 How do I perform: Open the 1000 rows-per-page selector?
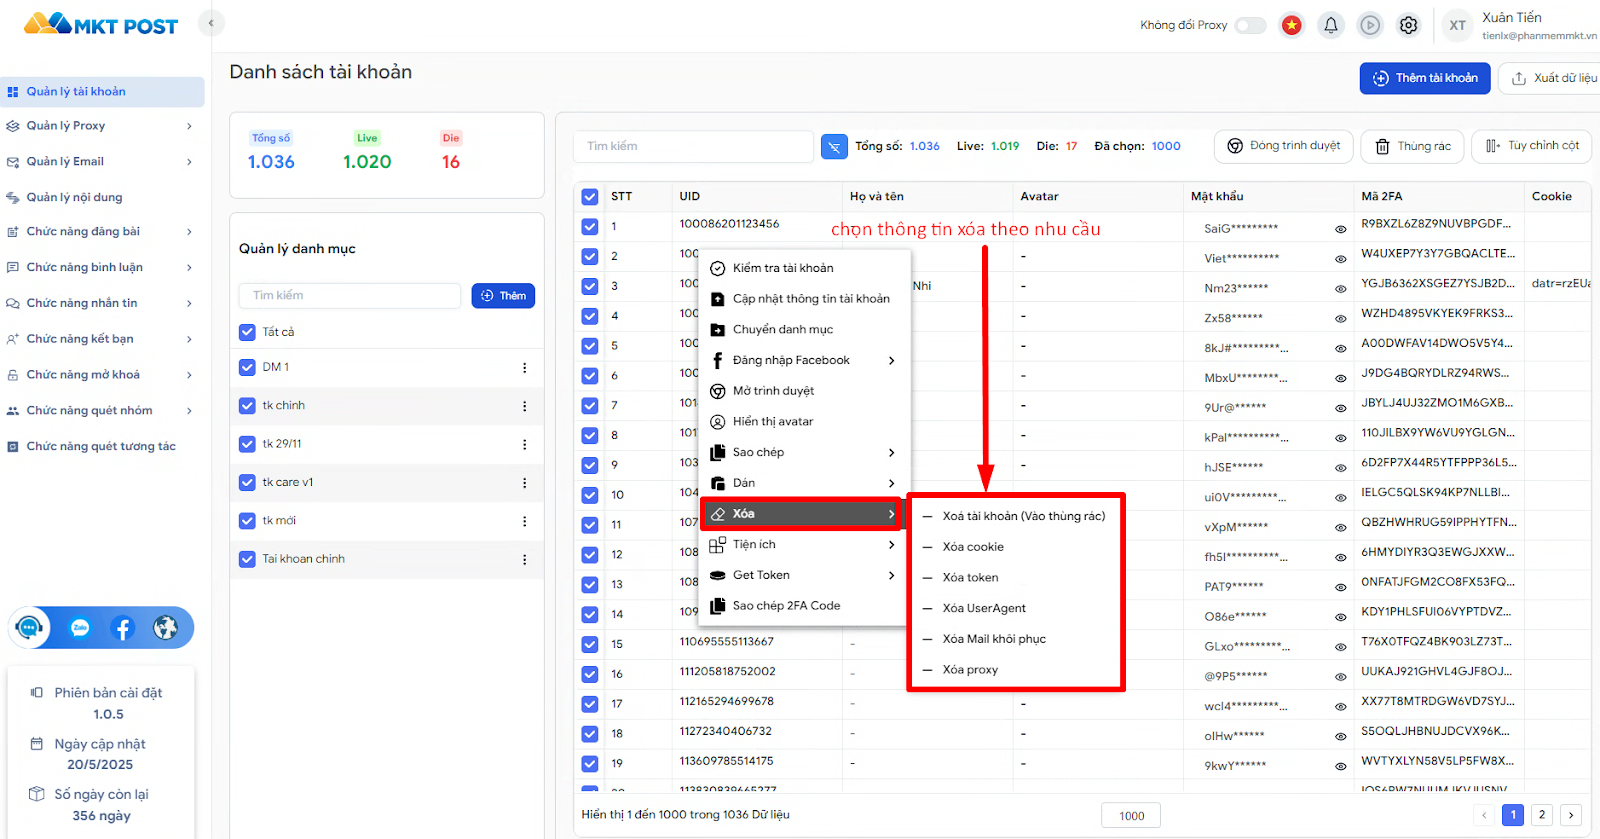1132,816
